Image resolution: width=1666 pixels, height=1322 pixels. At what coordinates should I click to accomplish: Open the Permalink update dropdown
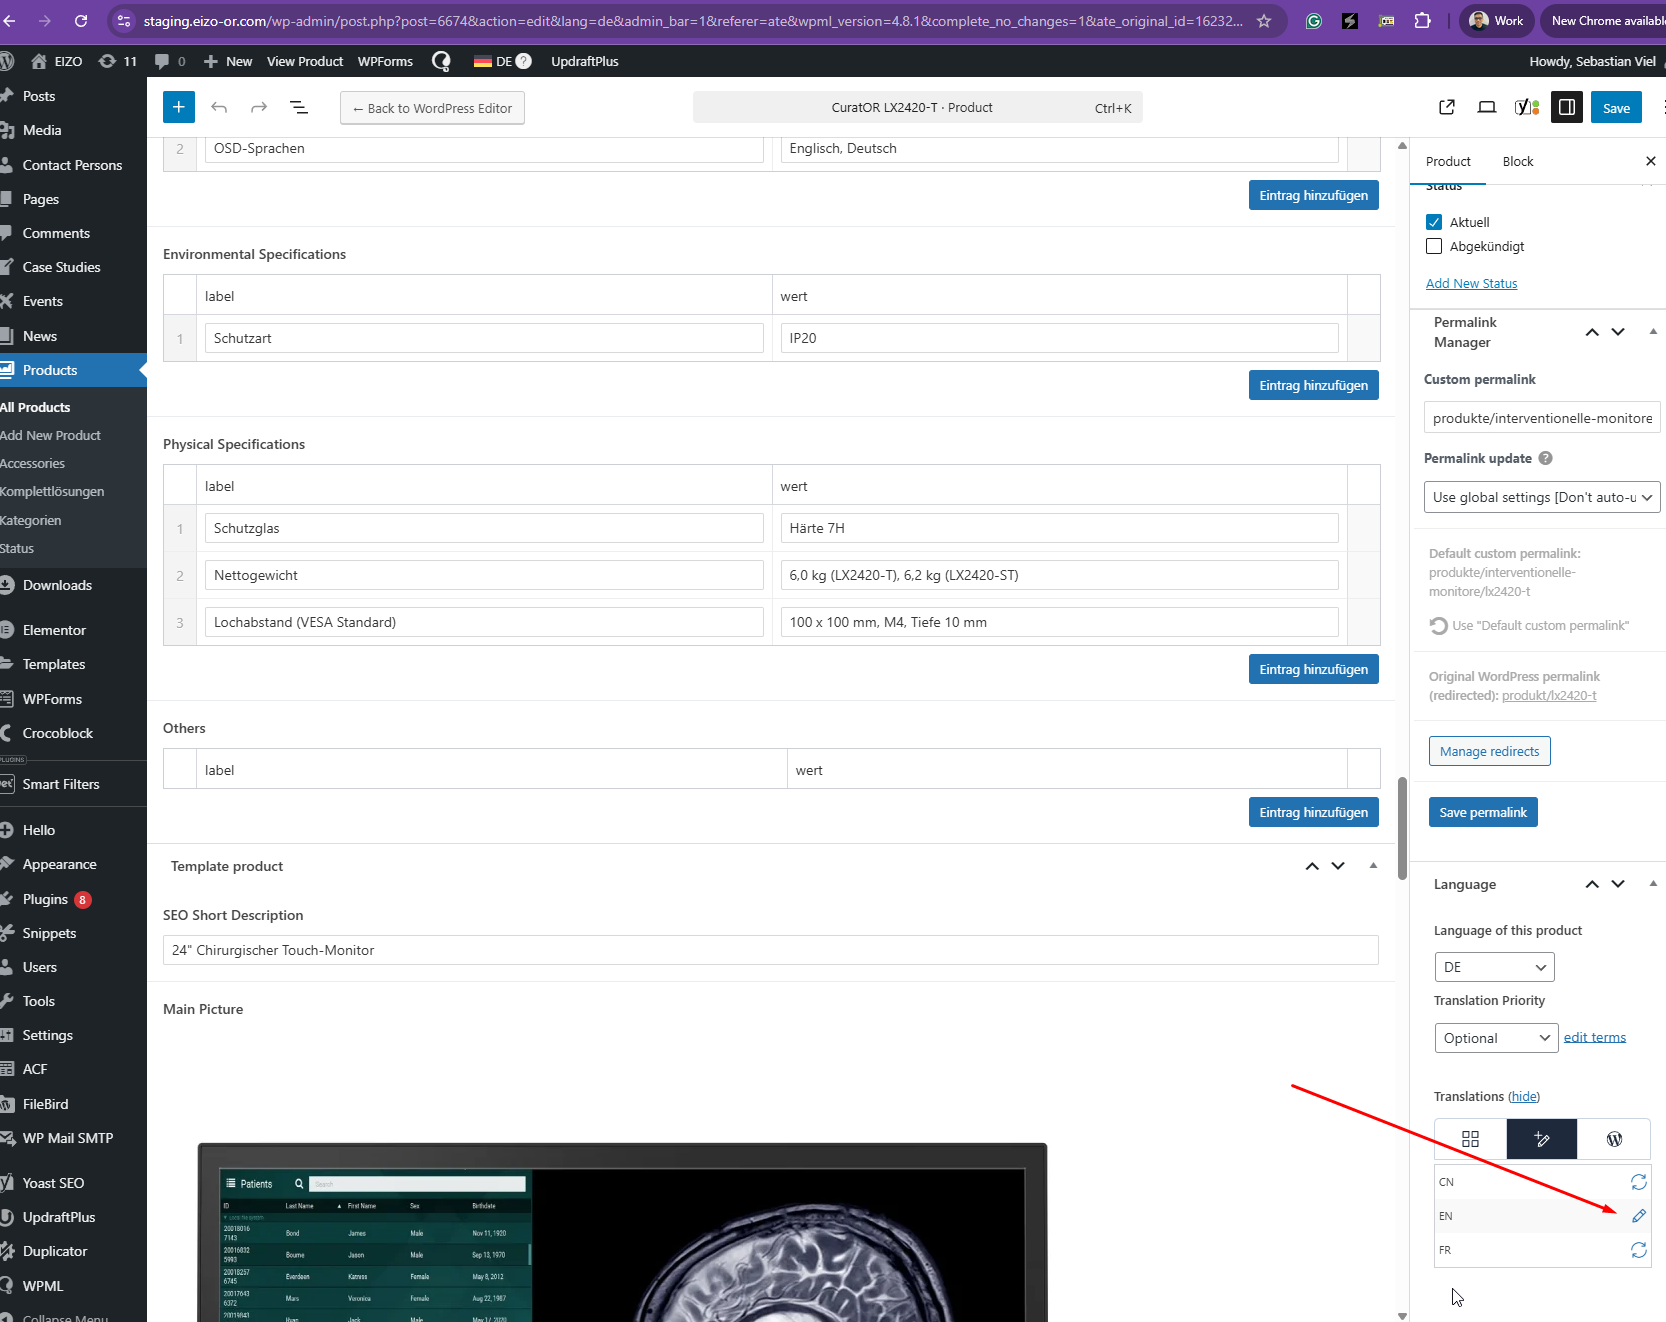tap(1541, 497)
